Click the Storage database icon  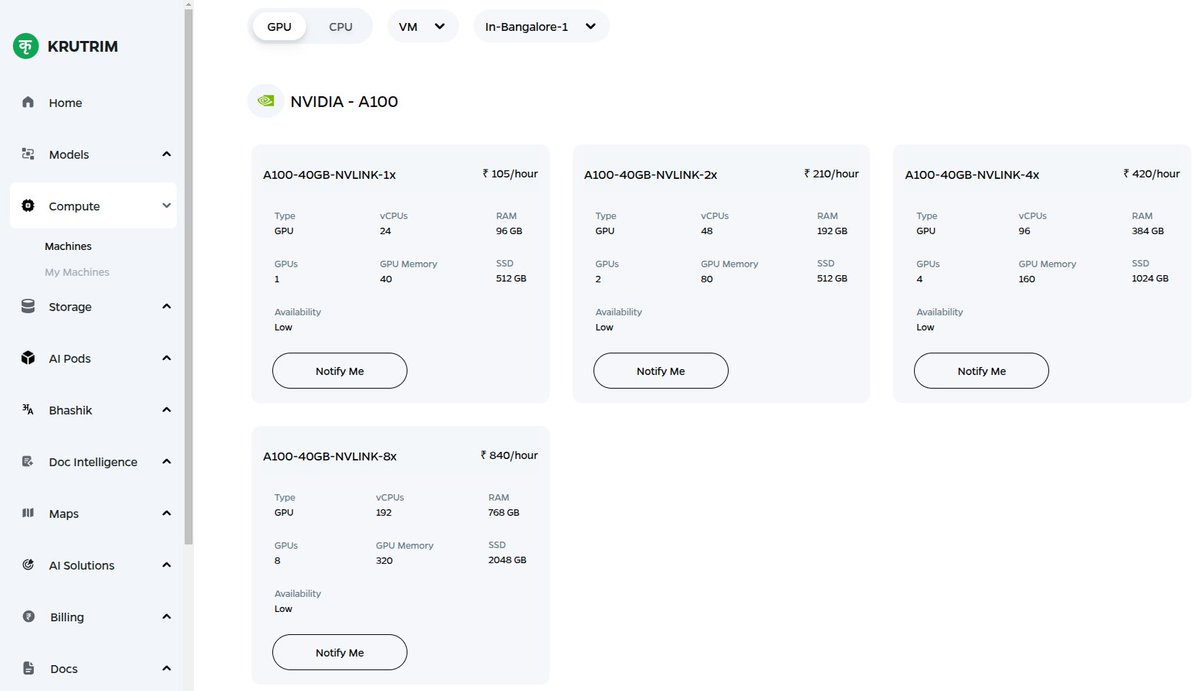click(28, 306)
